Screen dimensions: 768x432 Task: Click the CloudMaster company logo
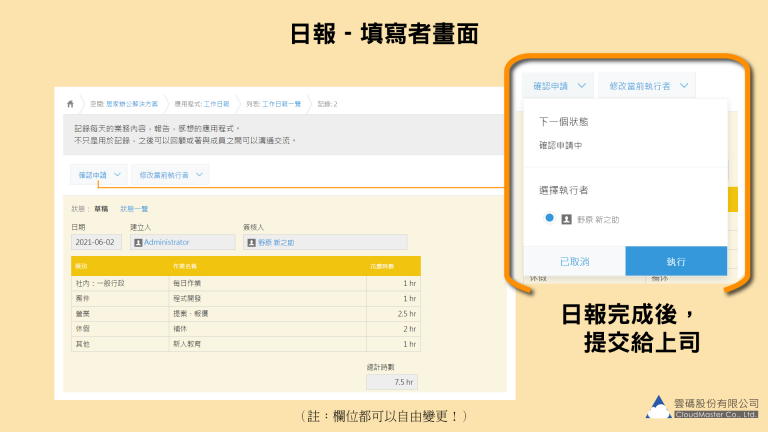coord(657,407)
